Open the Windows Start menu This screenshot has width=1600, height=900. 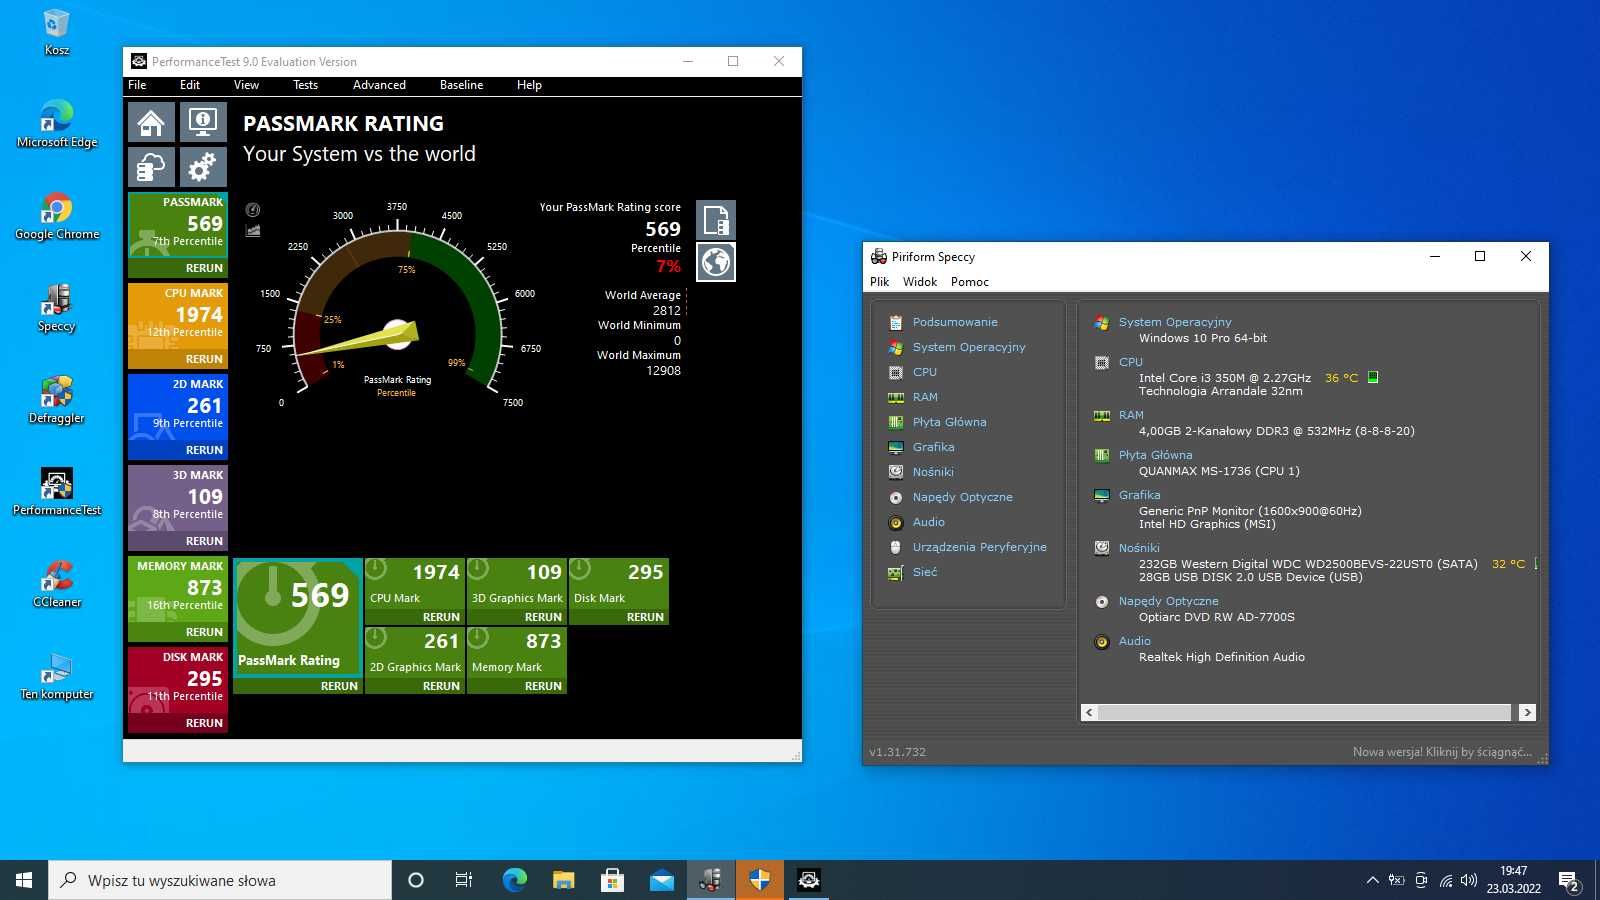[24, 880]
